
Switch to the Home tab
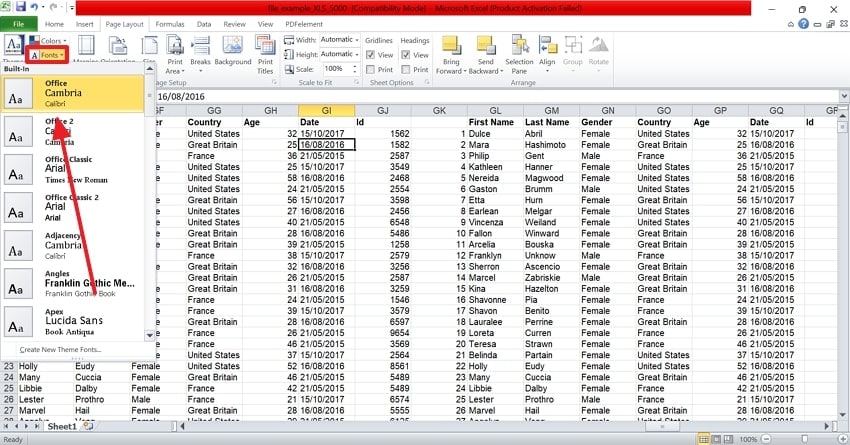(x=54, y=24)
